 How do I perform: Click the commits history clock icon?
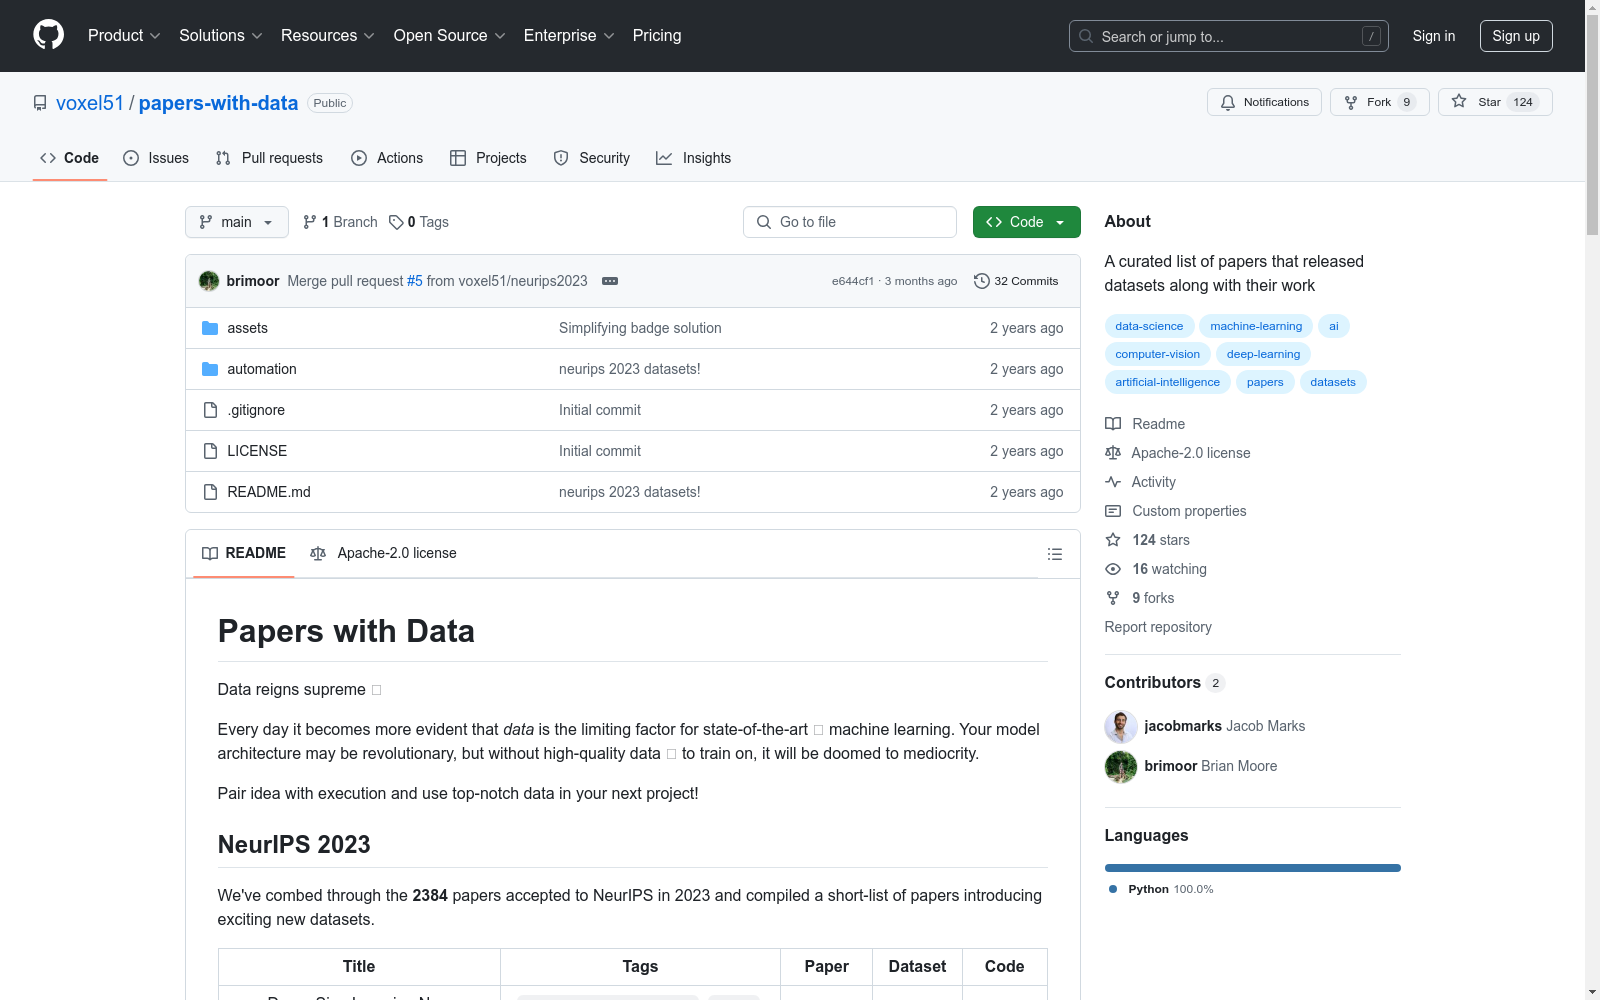click(x=982, y=281)
